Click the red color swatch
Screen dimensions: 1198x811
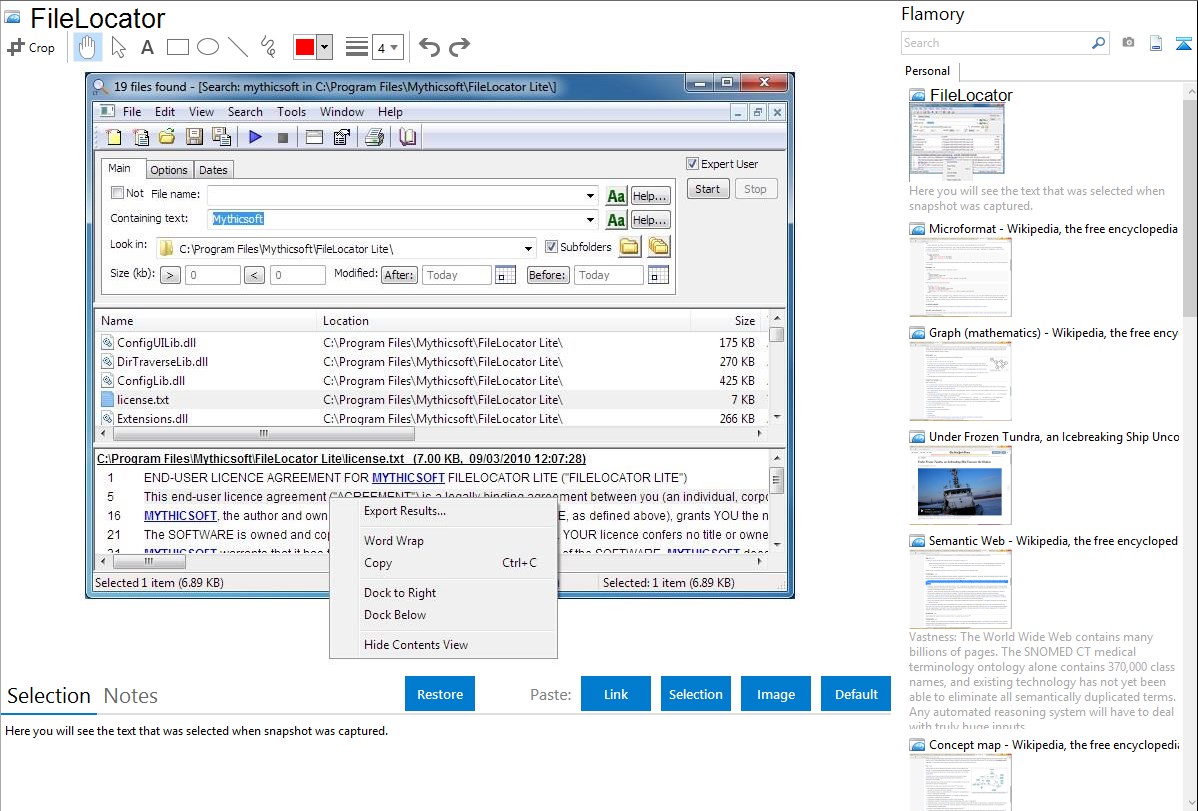click(x=305, y=47)
